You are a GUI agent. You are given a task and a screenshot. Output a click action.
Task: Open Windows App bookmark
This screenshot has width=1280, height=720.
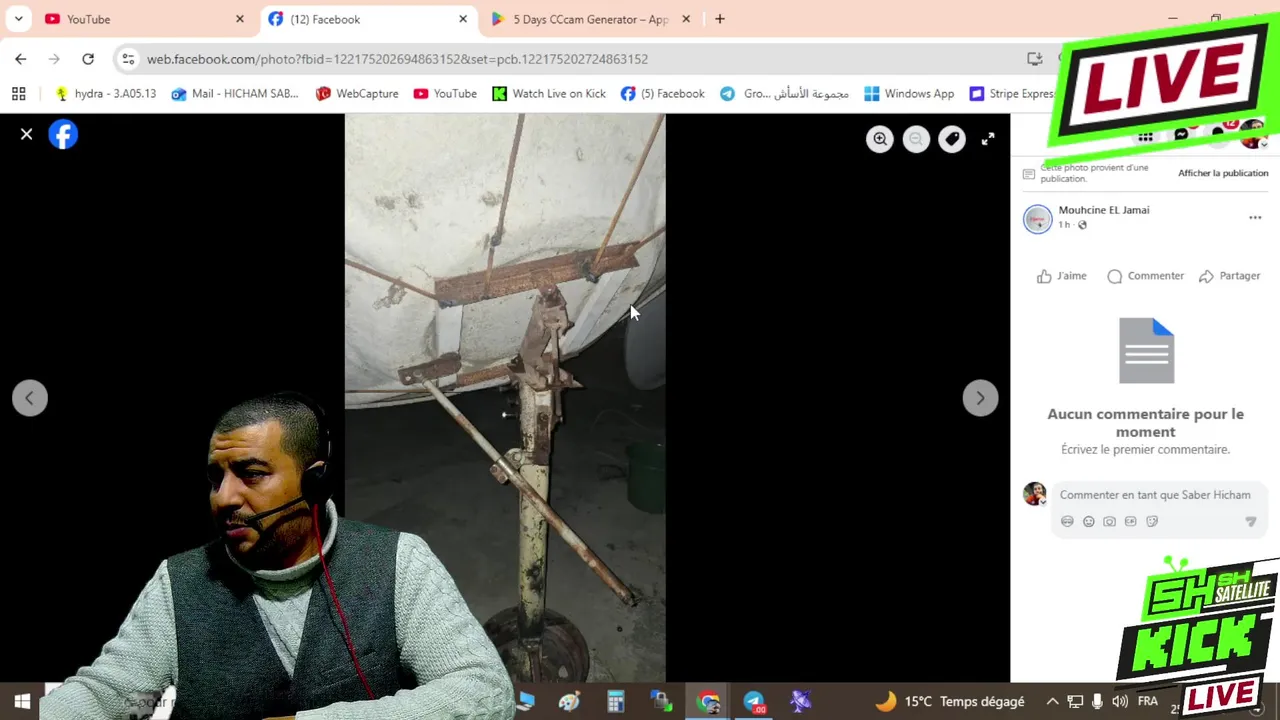pyautogui.click(x=909, y=94)
